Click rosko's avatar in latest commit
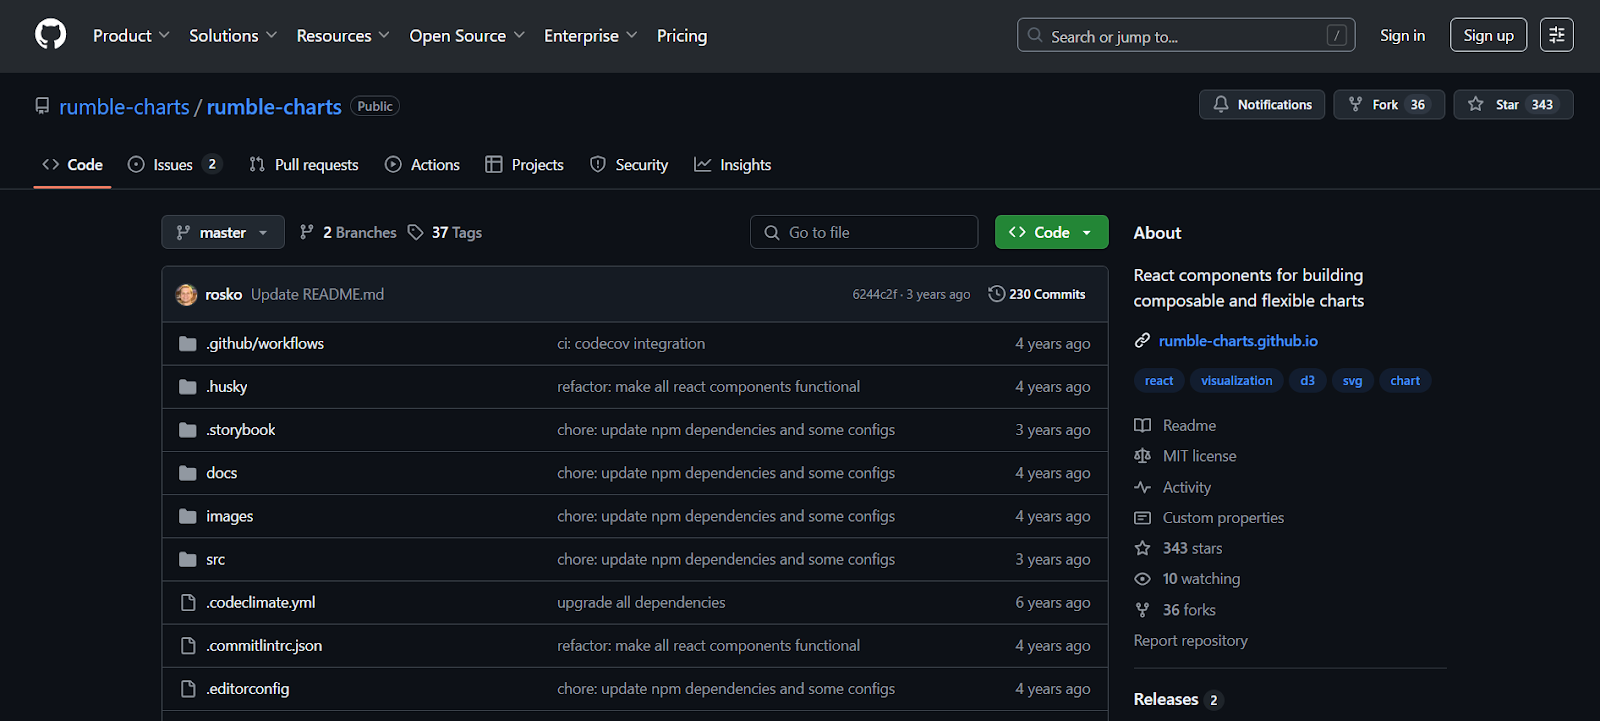Image resolution: width=1600 pixels, height=721 pixels. point(186,294)
